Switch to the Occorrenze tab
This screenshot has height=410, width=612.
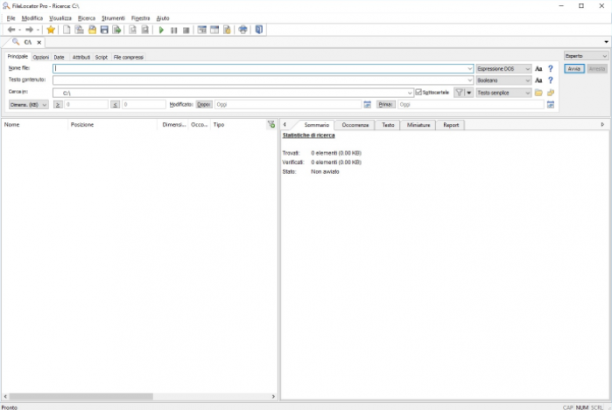click(x=355, y=125)
